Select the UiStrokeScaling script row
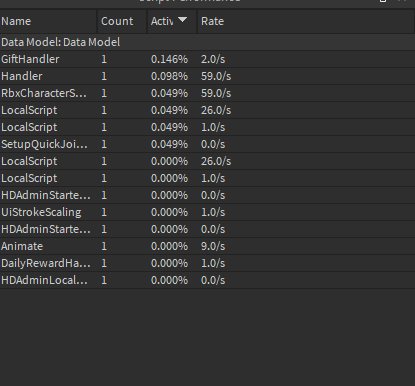The image size is (415, 386). click(x=207, y=212)
